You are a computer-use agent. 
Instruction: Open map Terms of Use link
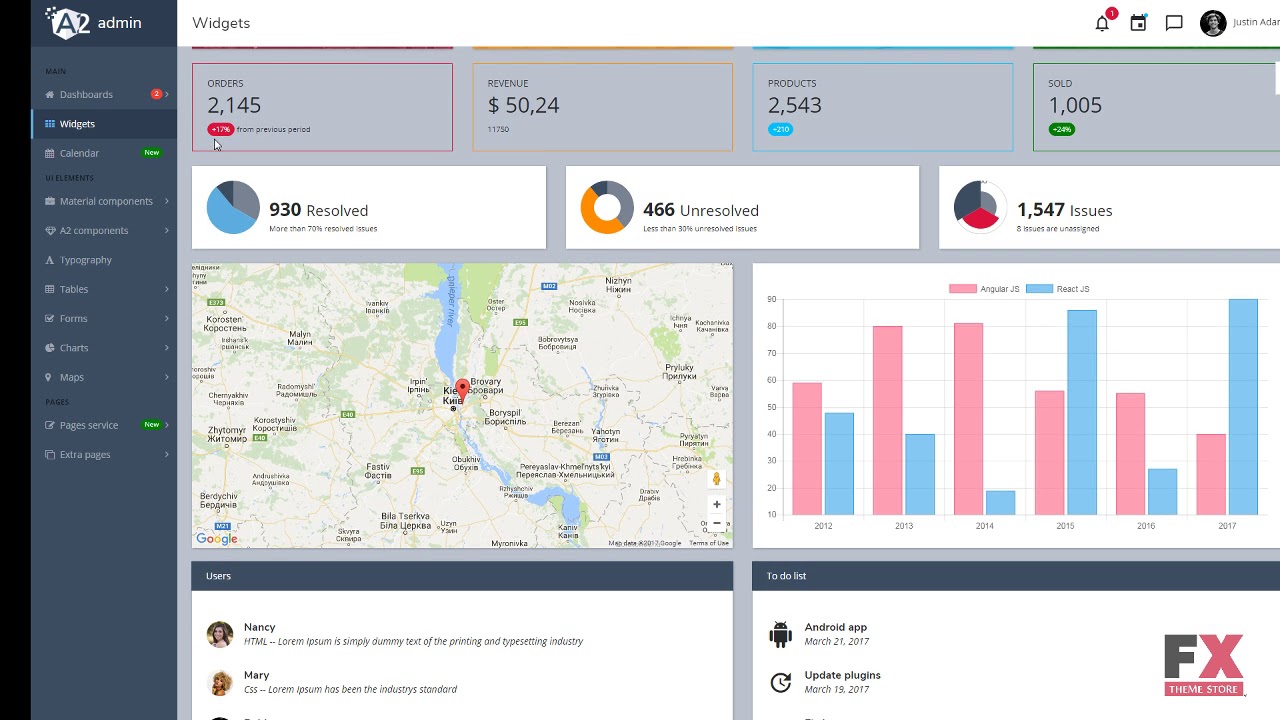click(709, 543)
